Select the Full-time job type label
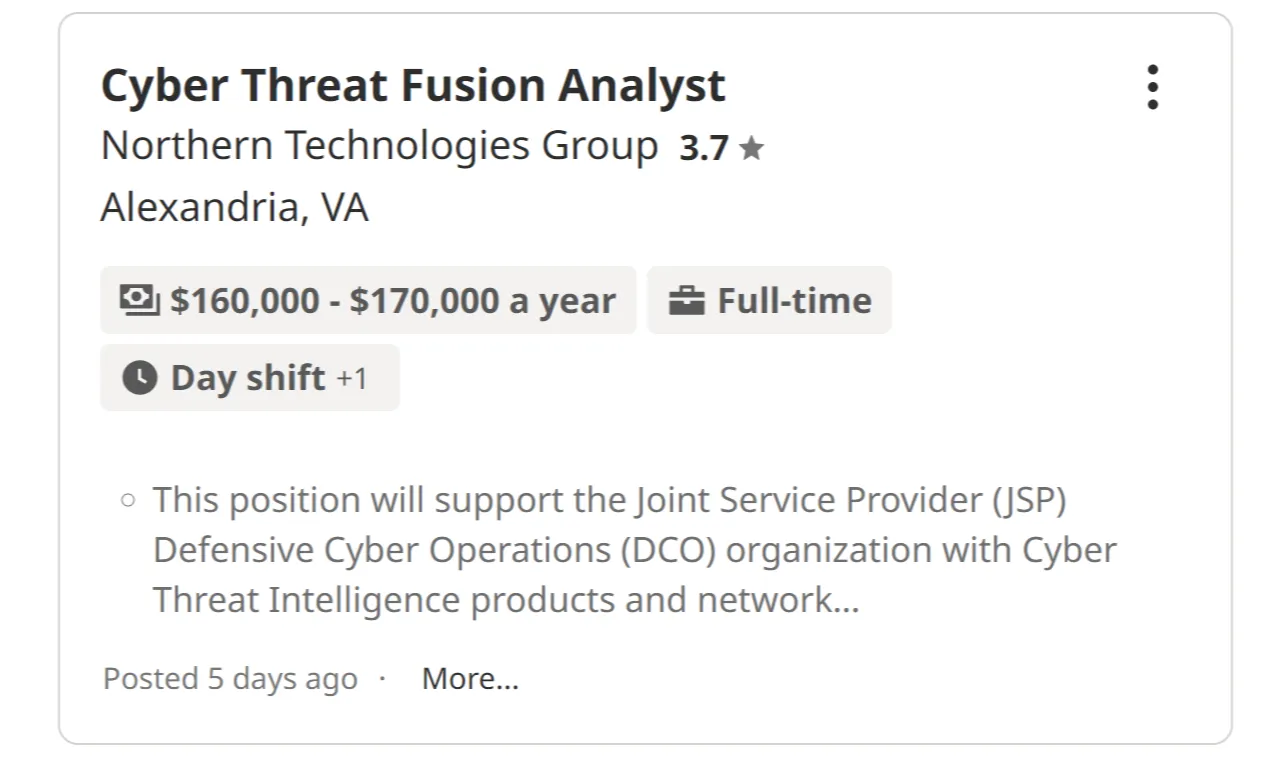1281x764 pixels. coord(794,300)
